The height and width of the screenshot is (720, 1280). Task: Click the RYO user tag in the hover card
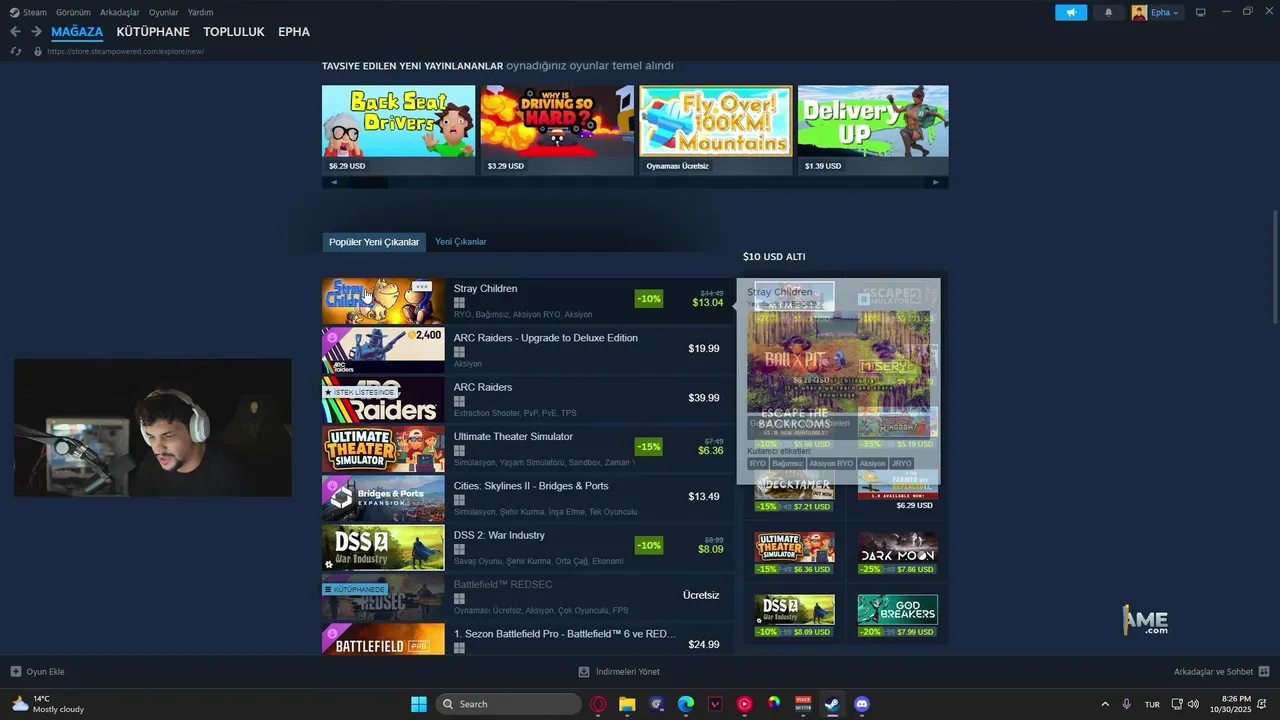(x=758, y=463)
